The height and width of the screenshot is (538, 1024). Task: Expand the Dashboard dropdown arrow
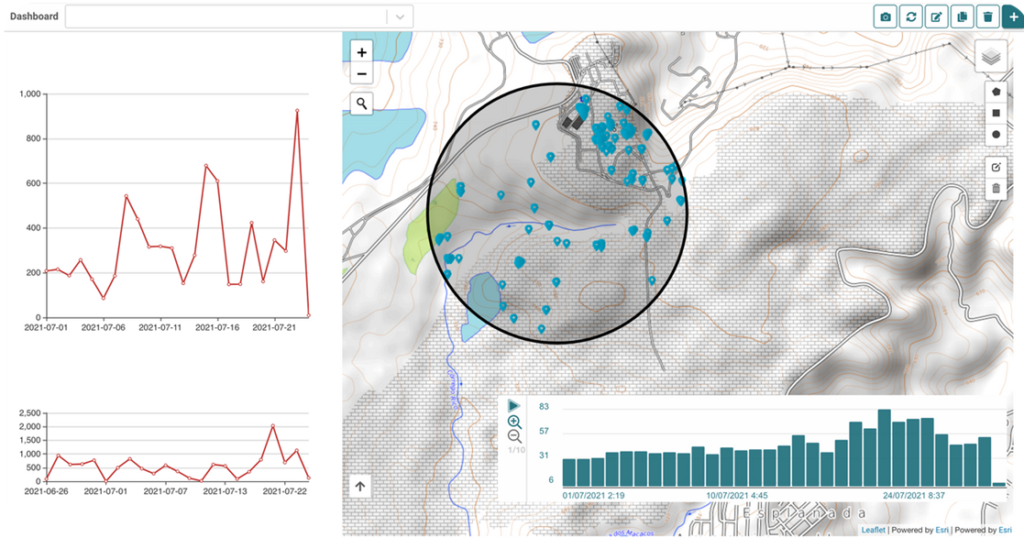point(400,17)
